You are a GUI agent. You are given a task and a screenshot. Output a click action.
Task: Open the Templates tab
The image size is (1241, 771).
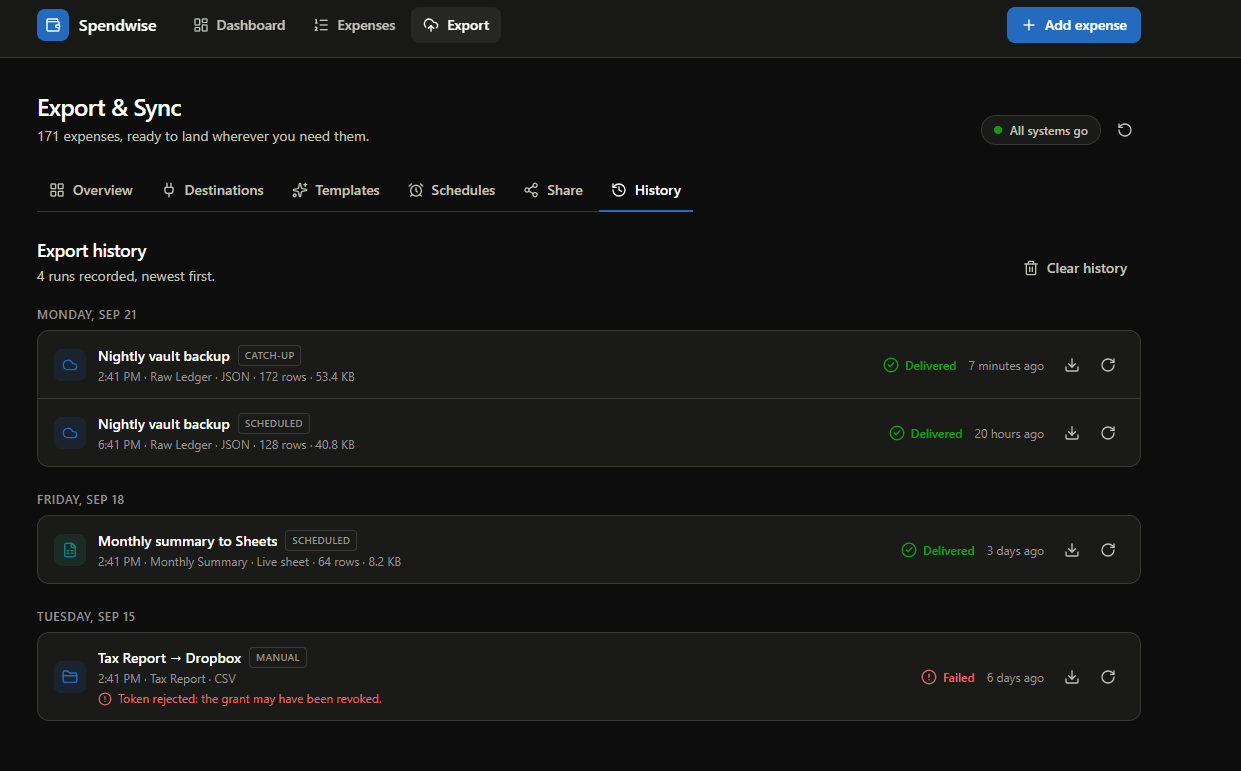(336, 190)
